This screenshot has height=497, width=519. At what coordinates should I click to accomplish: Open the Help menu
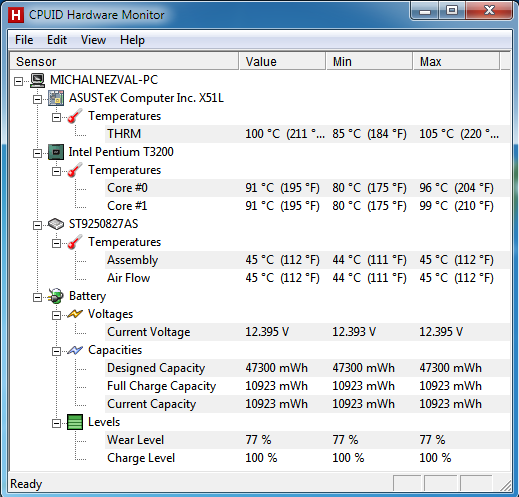click(132, 40)
